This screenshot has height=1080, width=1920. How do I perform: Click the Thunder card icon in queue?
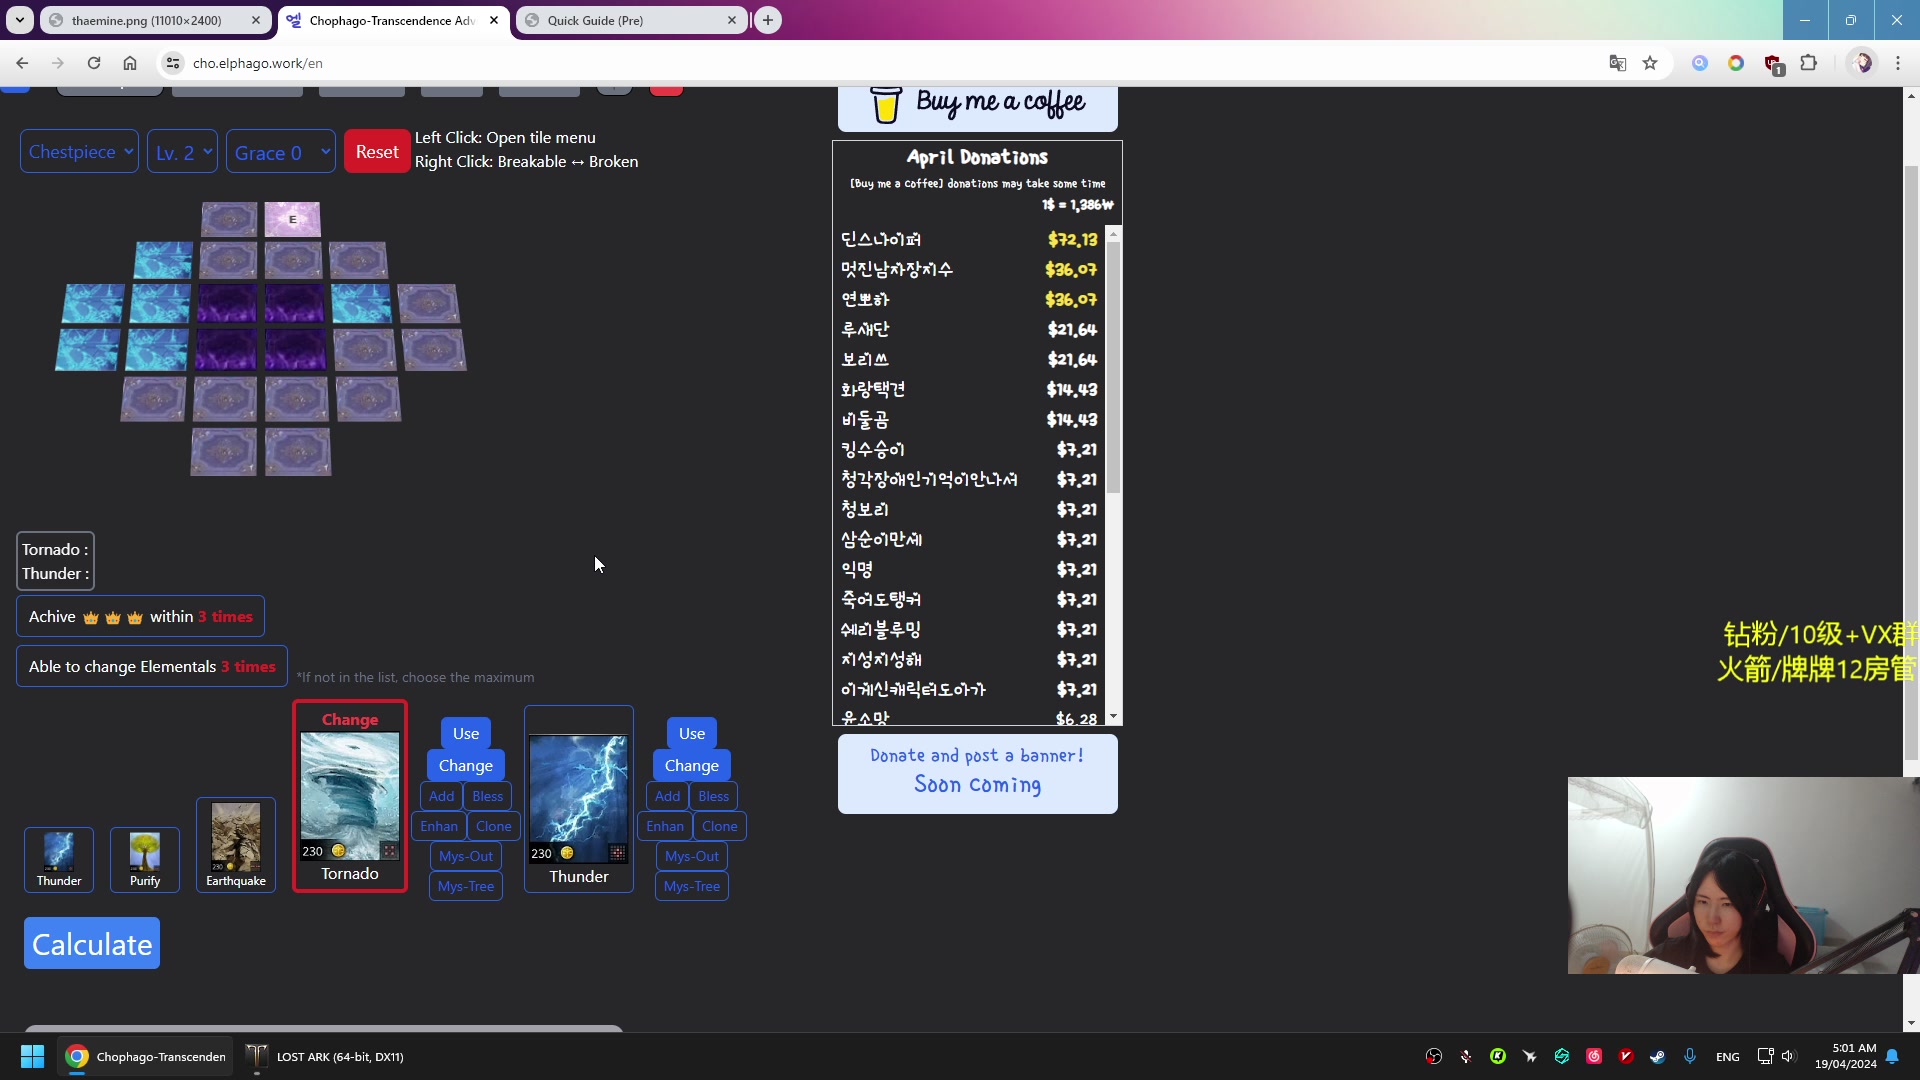(59, 852)
